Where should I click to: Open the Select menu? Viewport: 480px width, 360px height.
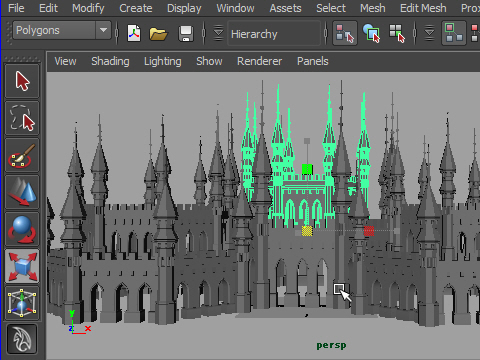tap(331, 8)
